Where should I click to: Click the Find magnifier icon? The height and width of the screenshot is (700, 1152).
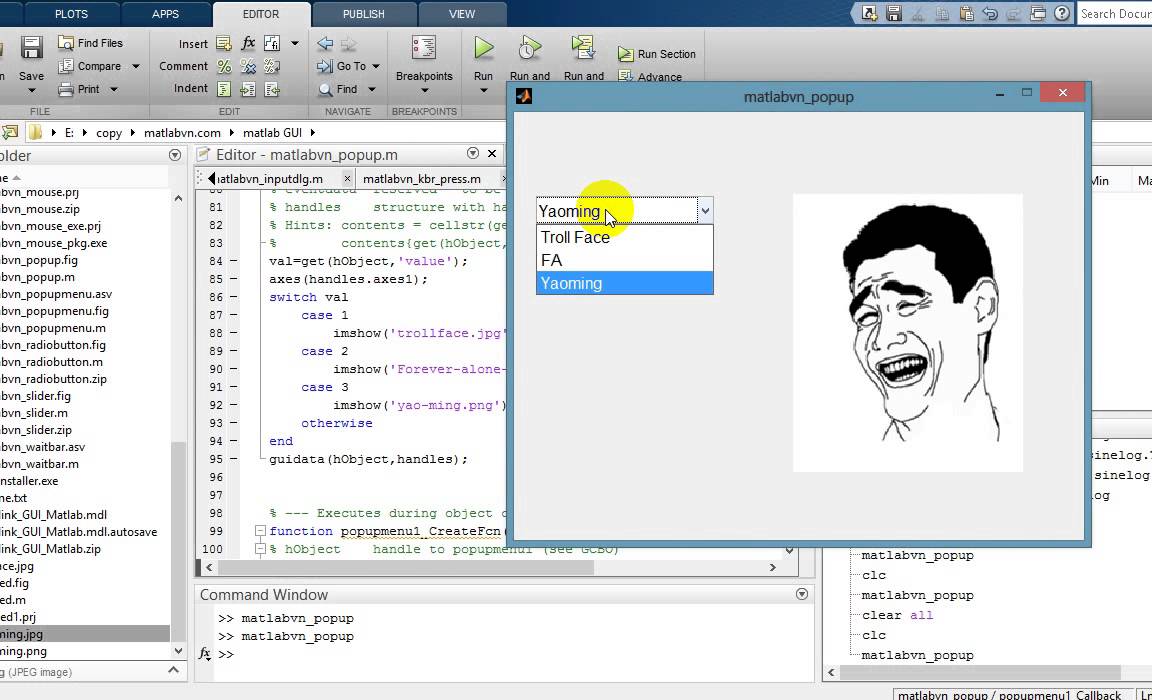(x=325, y=90)
